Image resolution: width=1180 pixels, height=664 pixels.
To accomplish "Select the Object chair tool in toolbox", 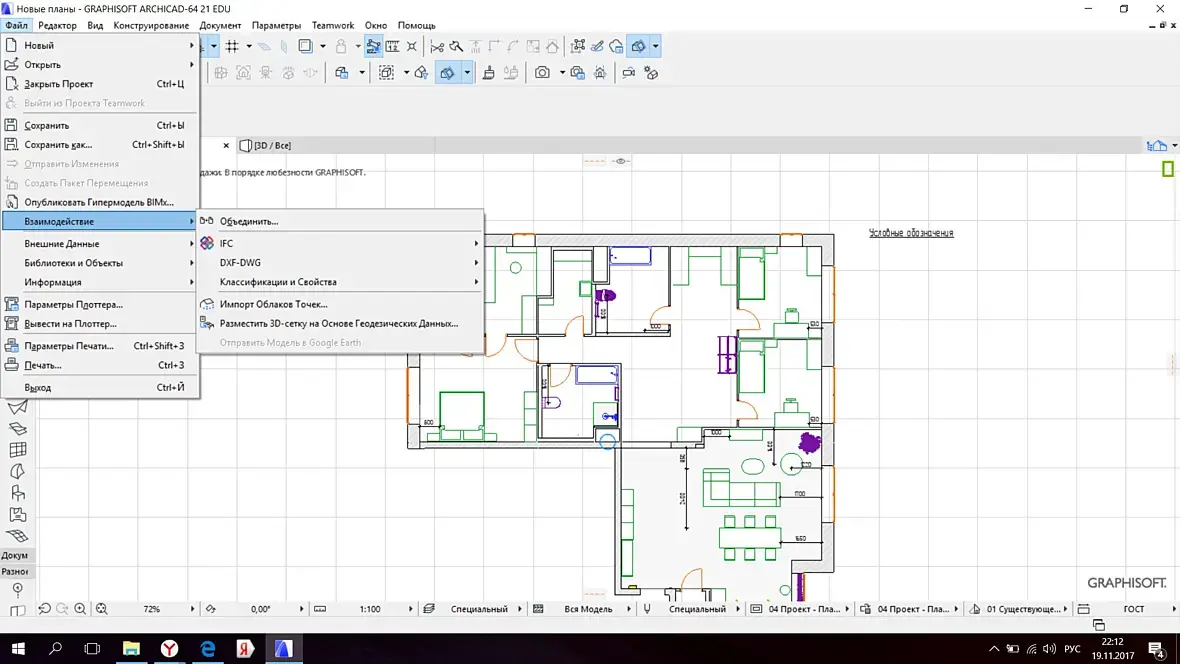I will click(x=17, y=493).
